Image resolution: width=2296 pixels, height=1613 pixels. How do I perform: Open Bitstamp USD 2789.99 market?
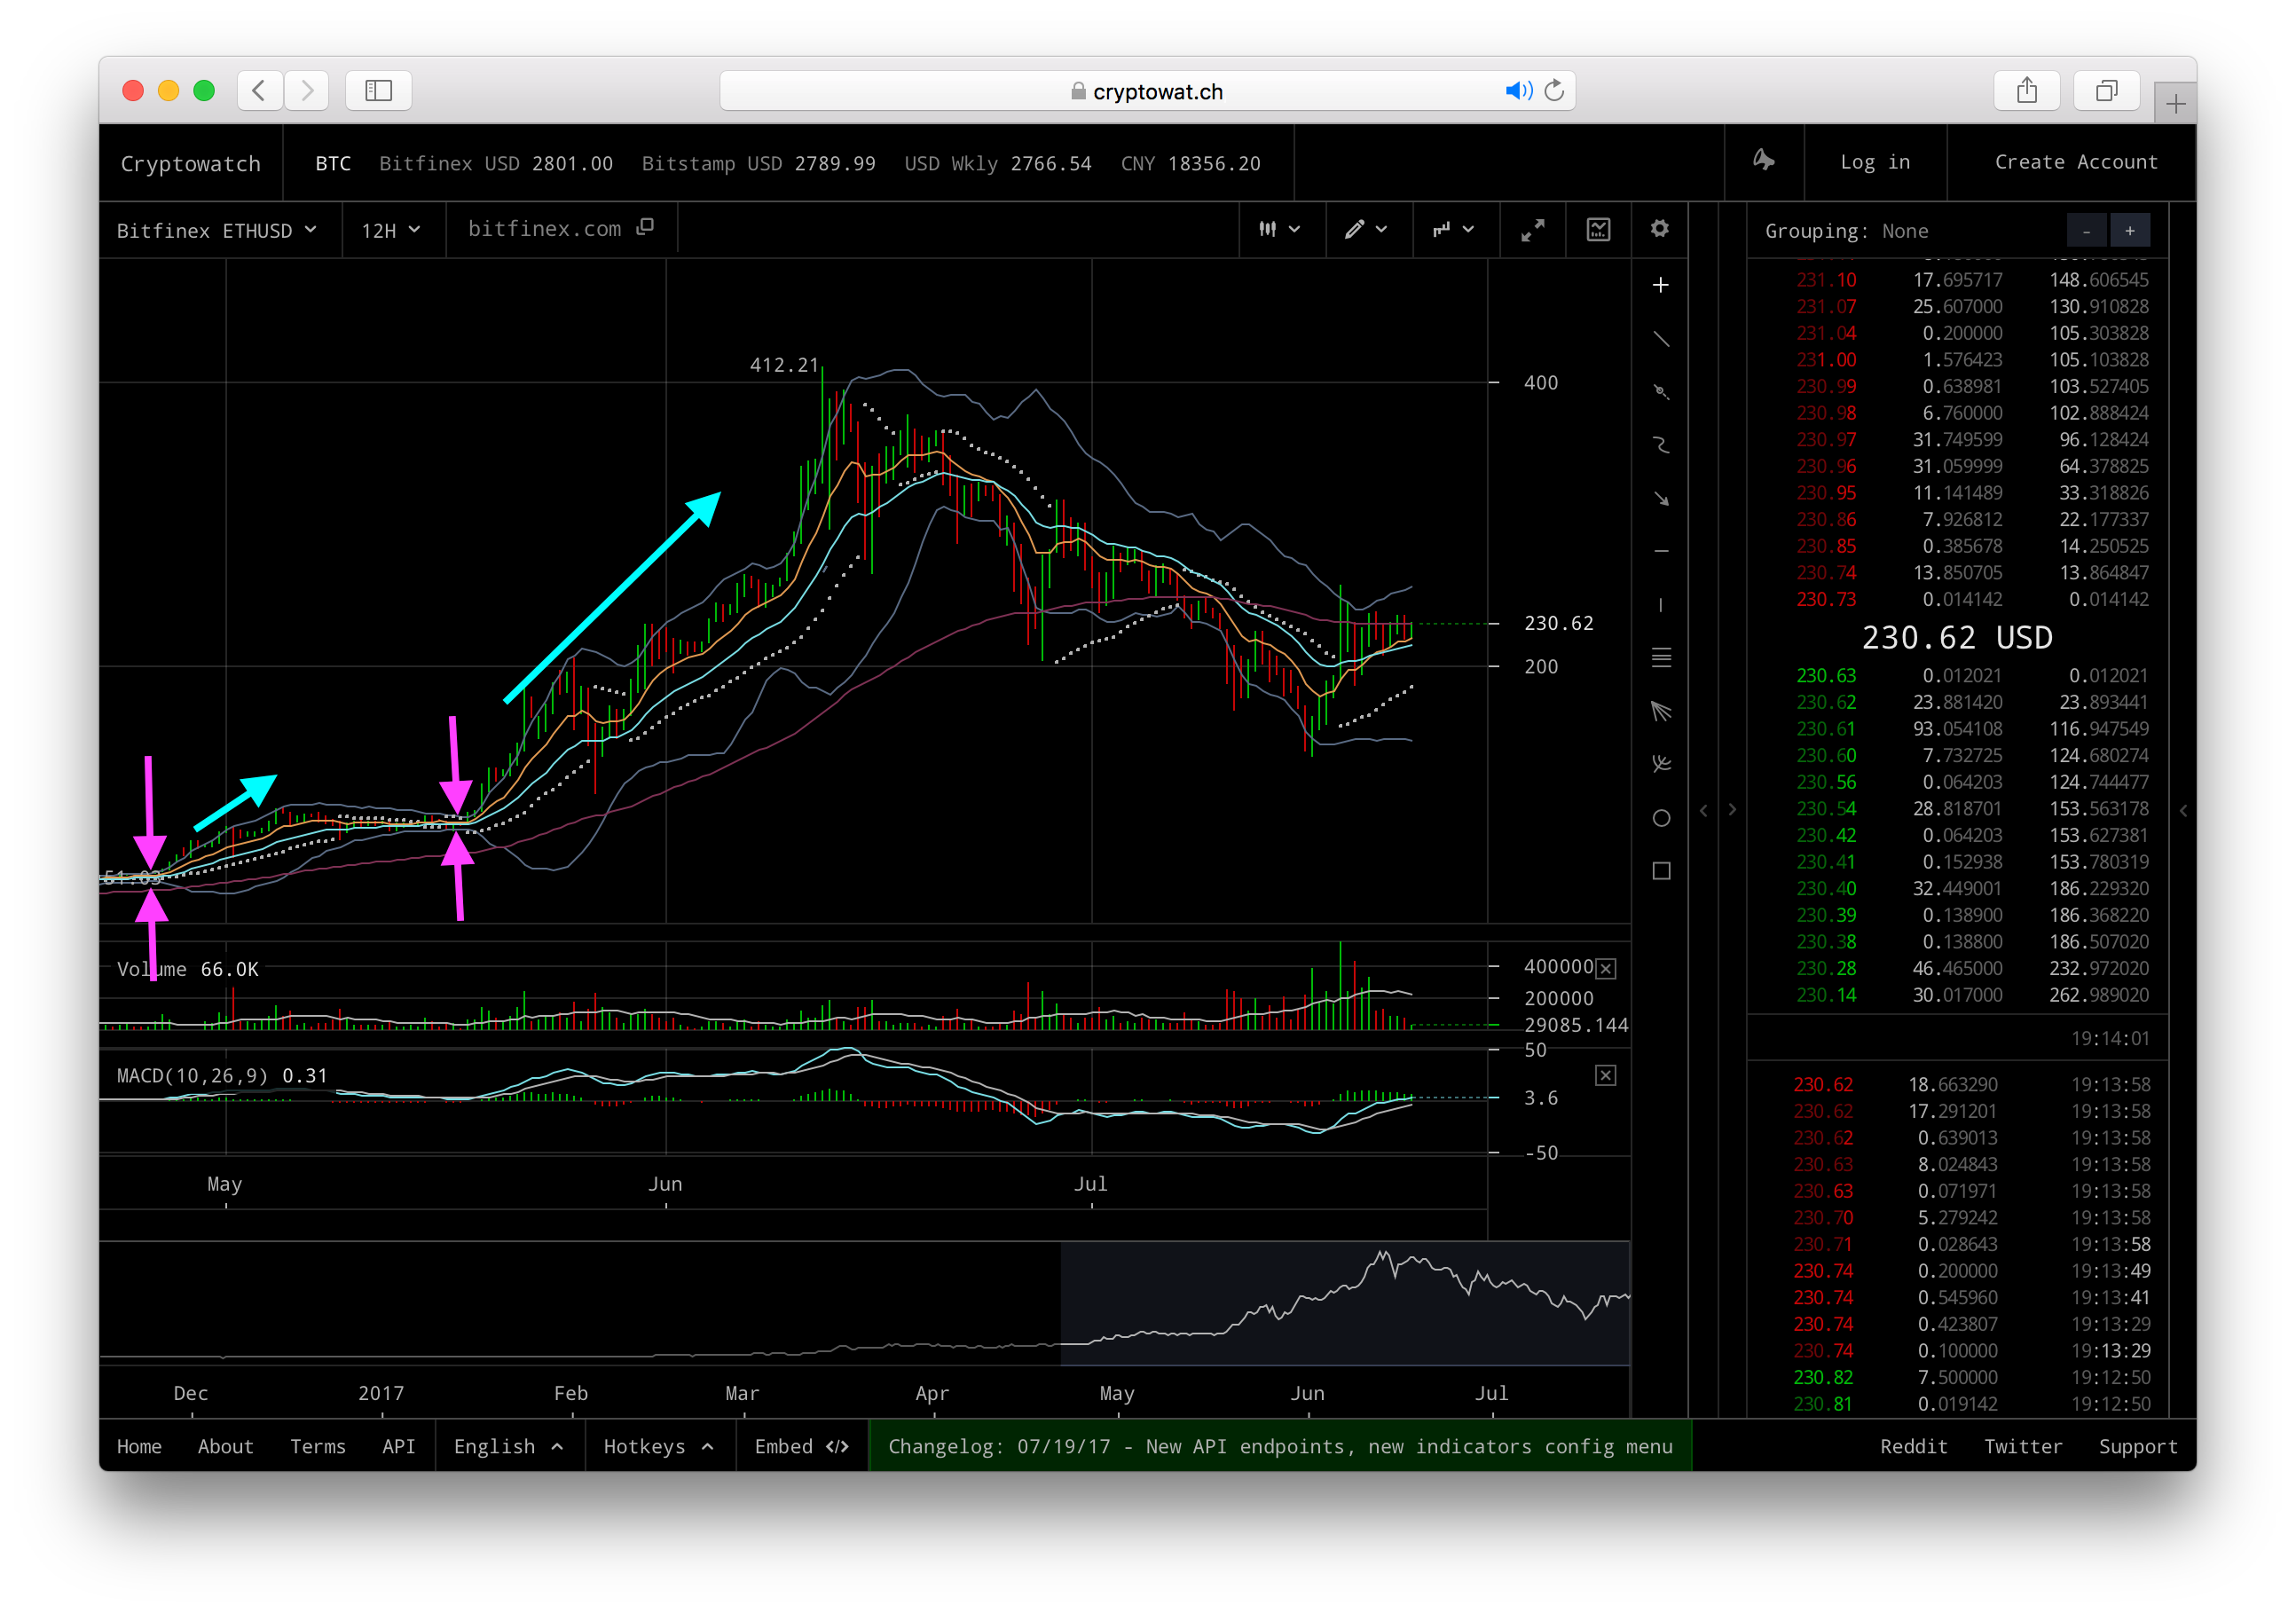pos(759,163)
